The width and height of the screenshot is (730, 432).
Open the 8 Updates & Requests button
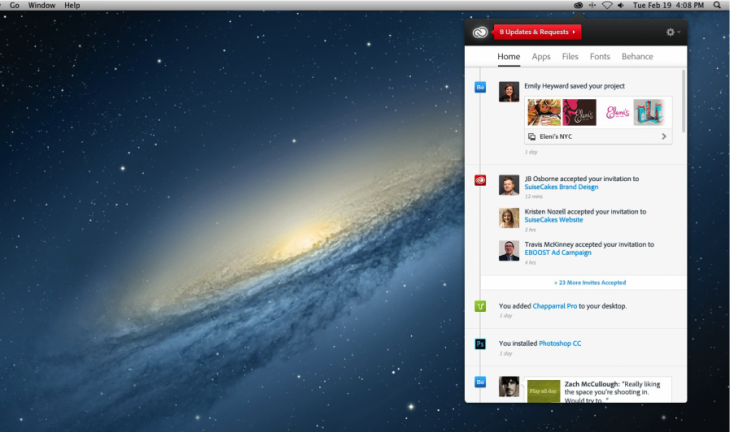pyautogui.click(x=537, y=32)
